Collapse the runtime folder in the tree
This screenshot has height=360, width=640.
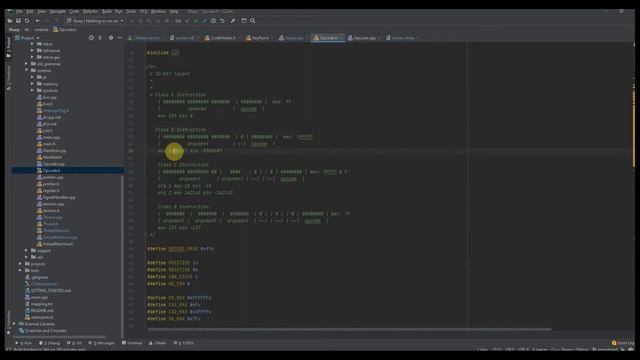pos(27,71)
